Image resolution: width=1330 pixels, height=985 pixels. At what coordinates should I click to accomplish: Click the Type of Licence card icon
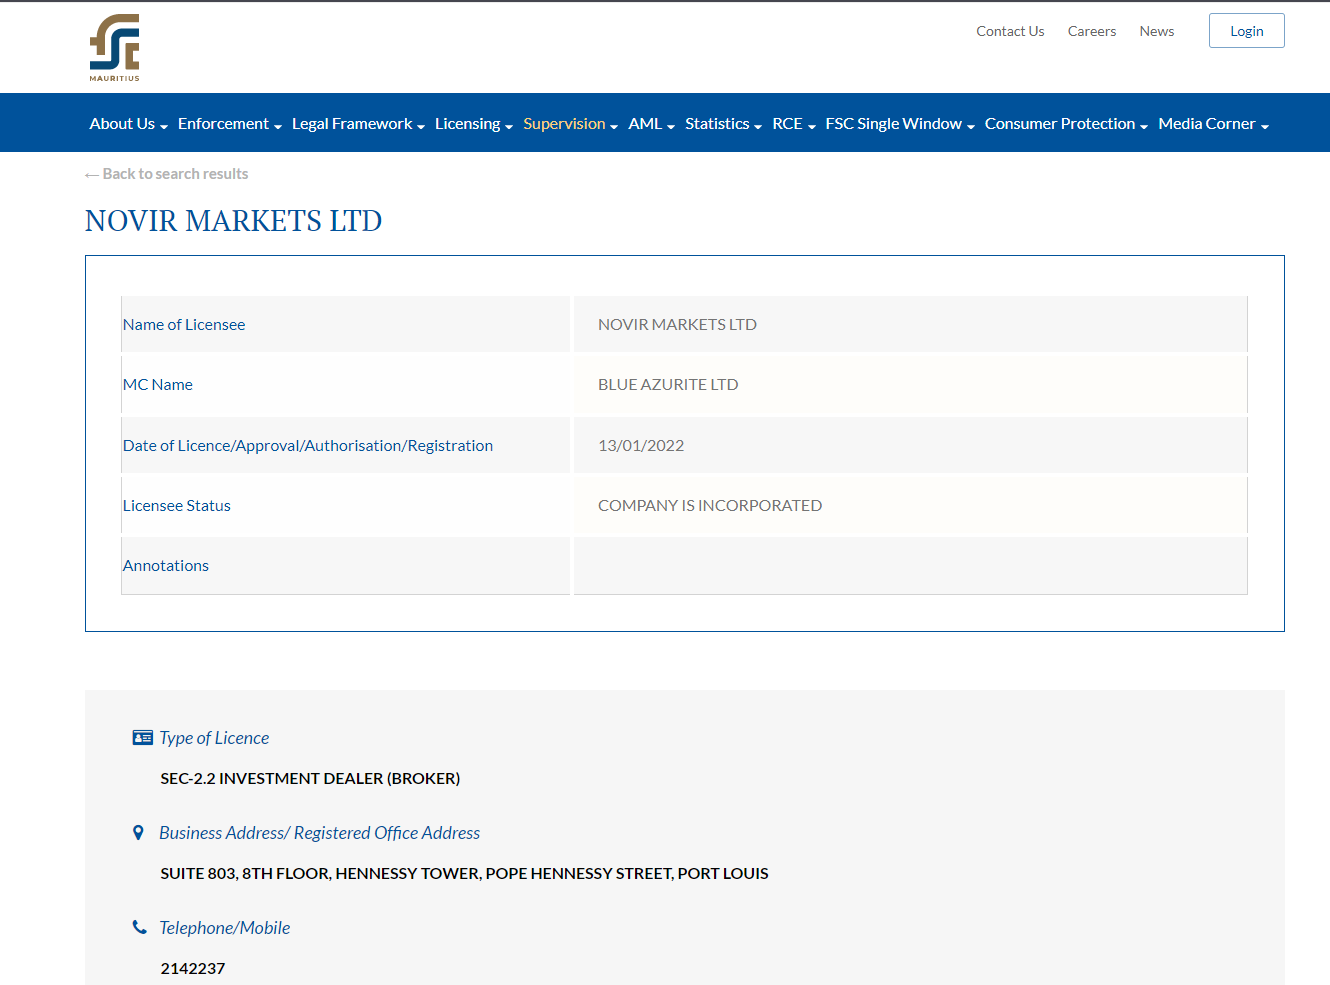[143, 738]
